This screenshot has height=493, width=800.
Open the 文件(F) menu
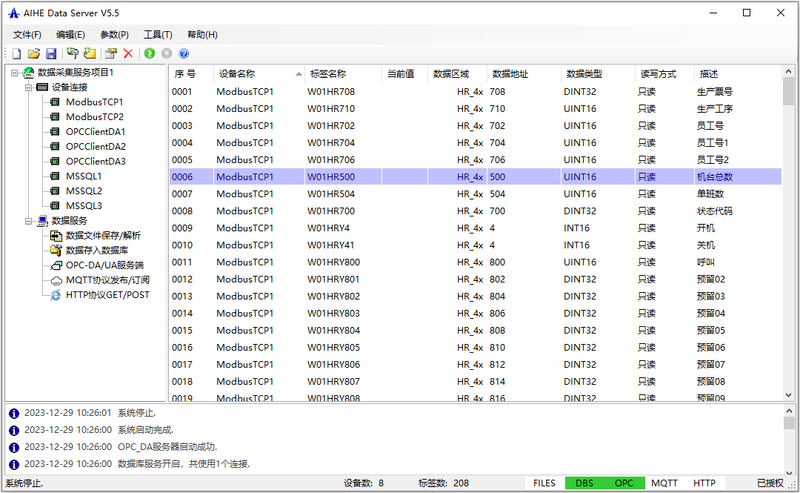(27, 35)
